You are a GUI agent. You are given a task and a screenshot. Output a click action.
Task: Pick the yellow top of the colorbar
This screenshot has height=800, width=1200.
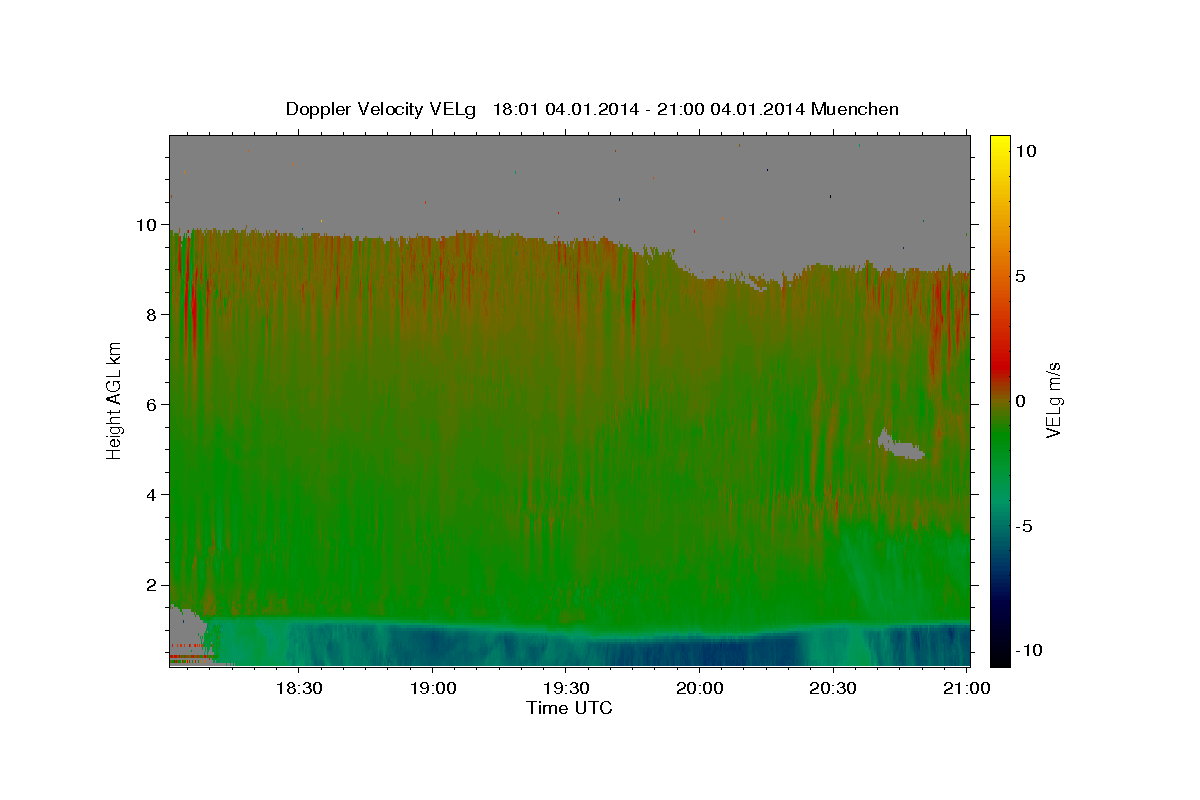coord(999,142)
